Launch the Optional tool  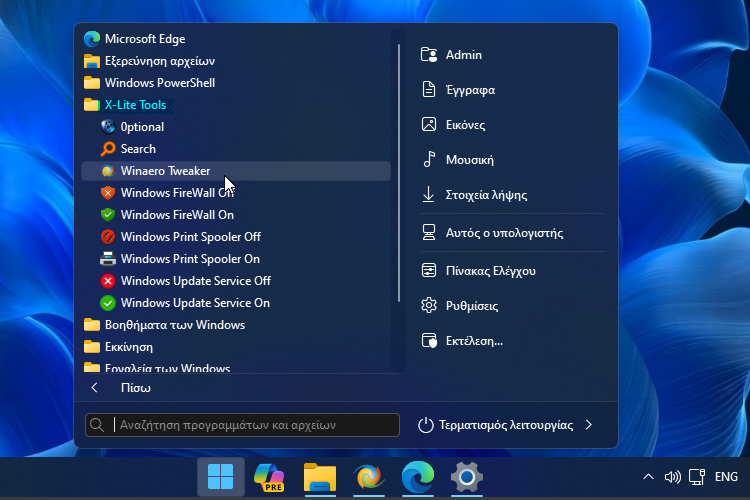click(x=236, y=127)
